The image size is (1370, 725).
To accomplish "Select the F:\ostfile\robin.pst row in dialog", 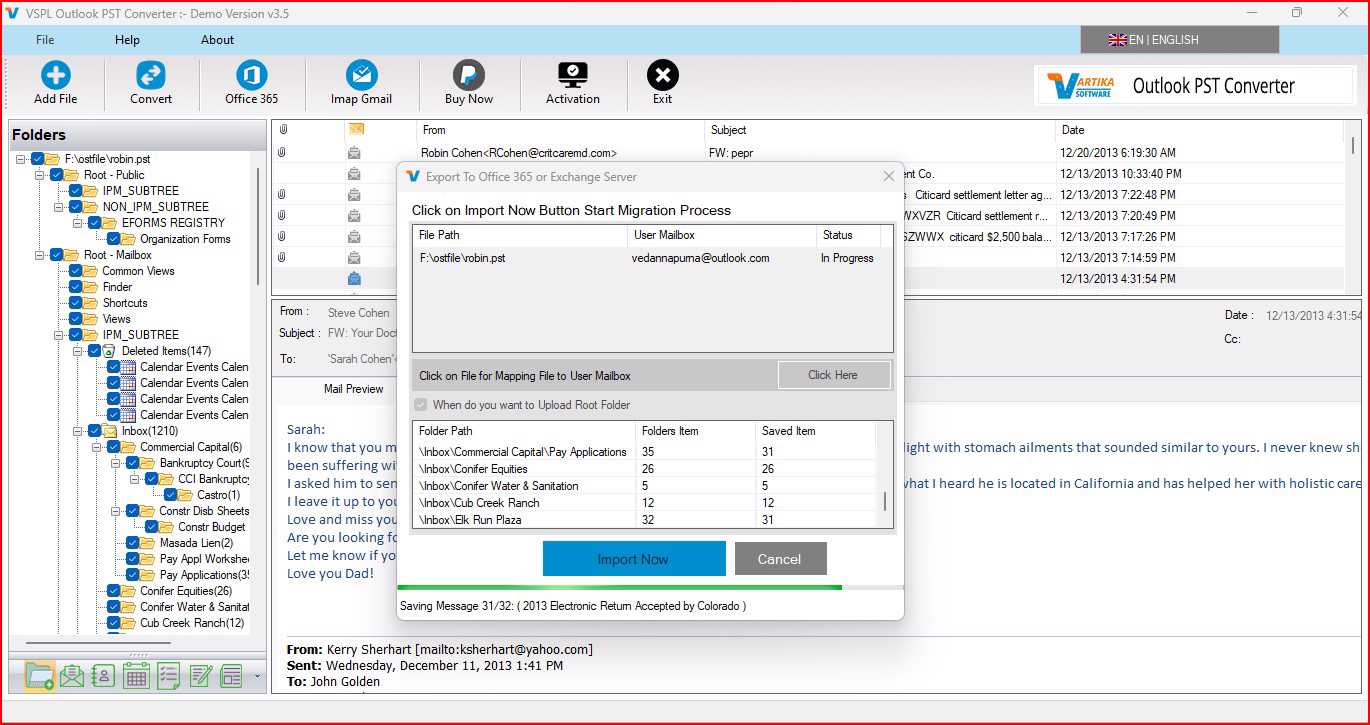I will tap(652, 258).
